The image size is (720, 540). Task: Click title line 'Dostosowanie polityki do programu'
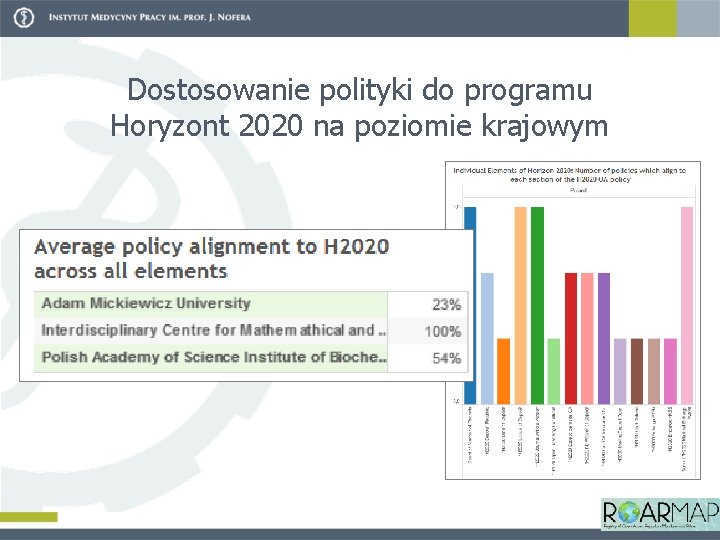(x=359, y=90)
